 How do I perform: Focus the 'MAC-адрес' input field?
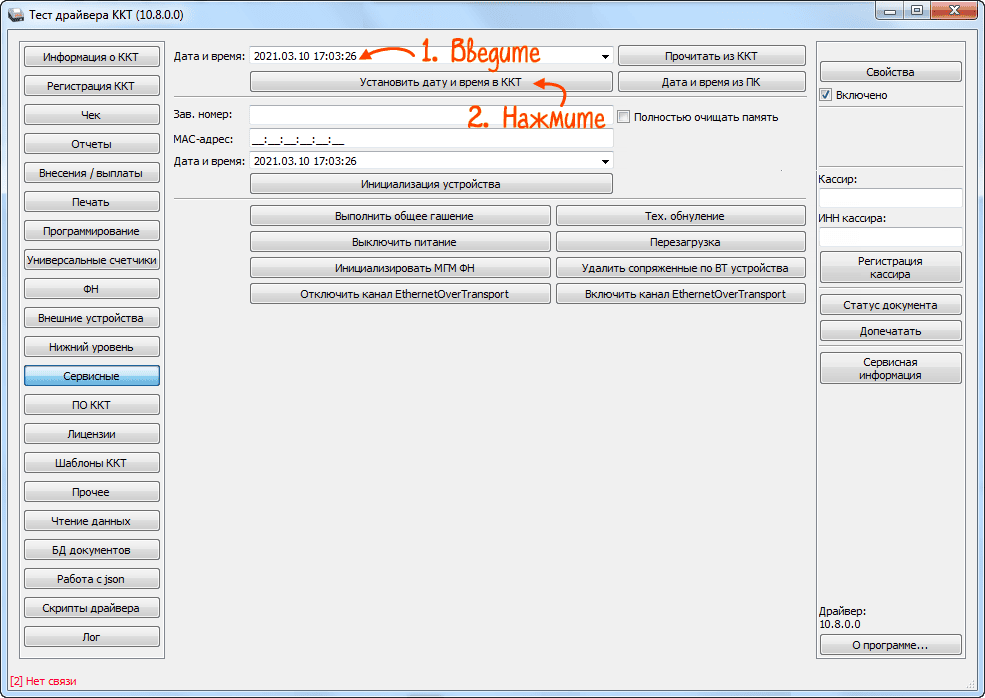(x=430, y=139)
